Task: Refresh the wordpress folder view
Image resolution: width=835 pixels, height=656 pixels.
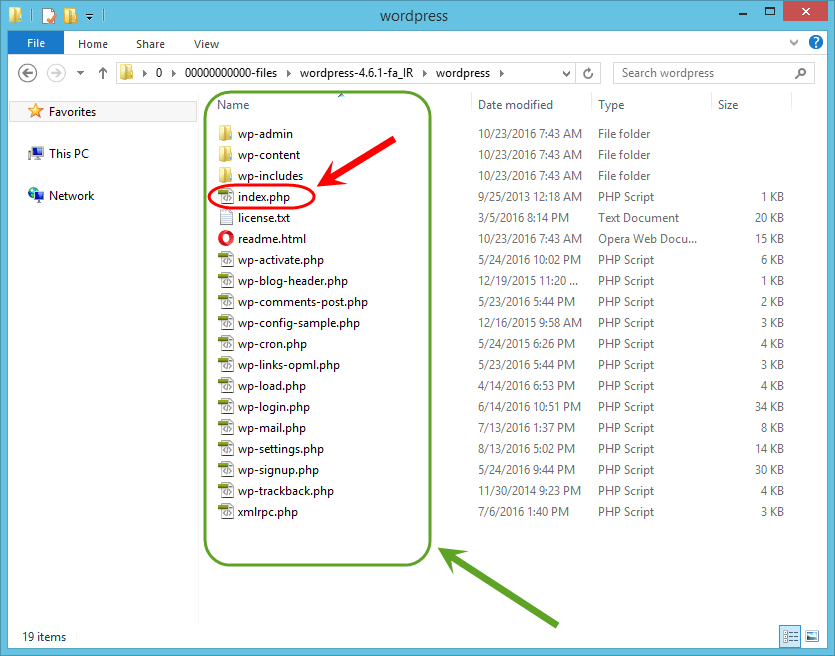Action: [588, 73]
